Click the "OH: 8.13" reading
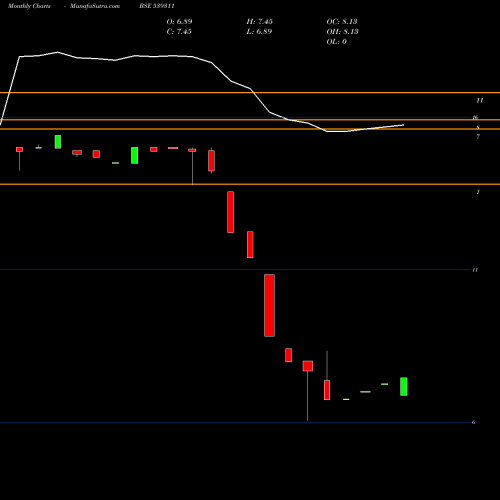This screenshot has width=500, height=500. coord(342,31)
